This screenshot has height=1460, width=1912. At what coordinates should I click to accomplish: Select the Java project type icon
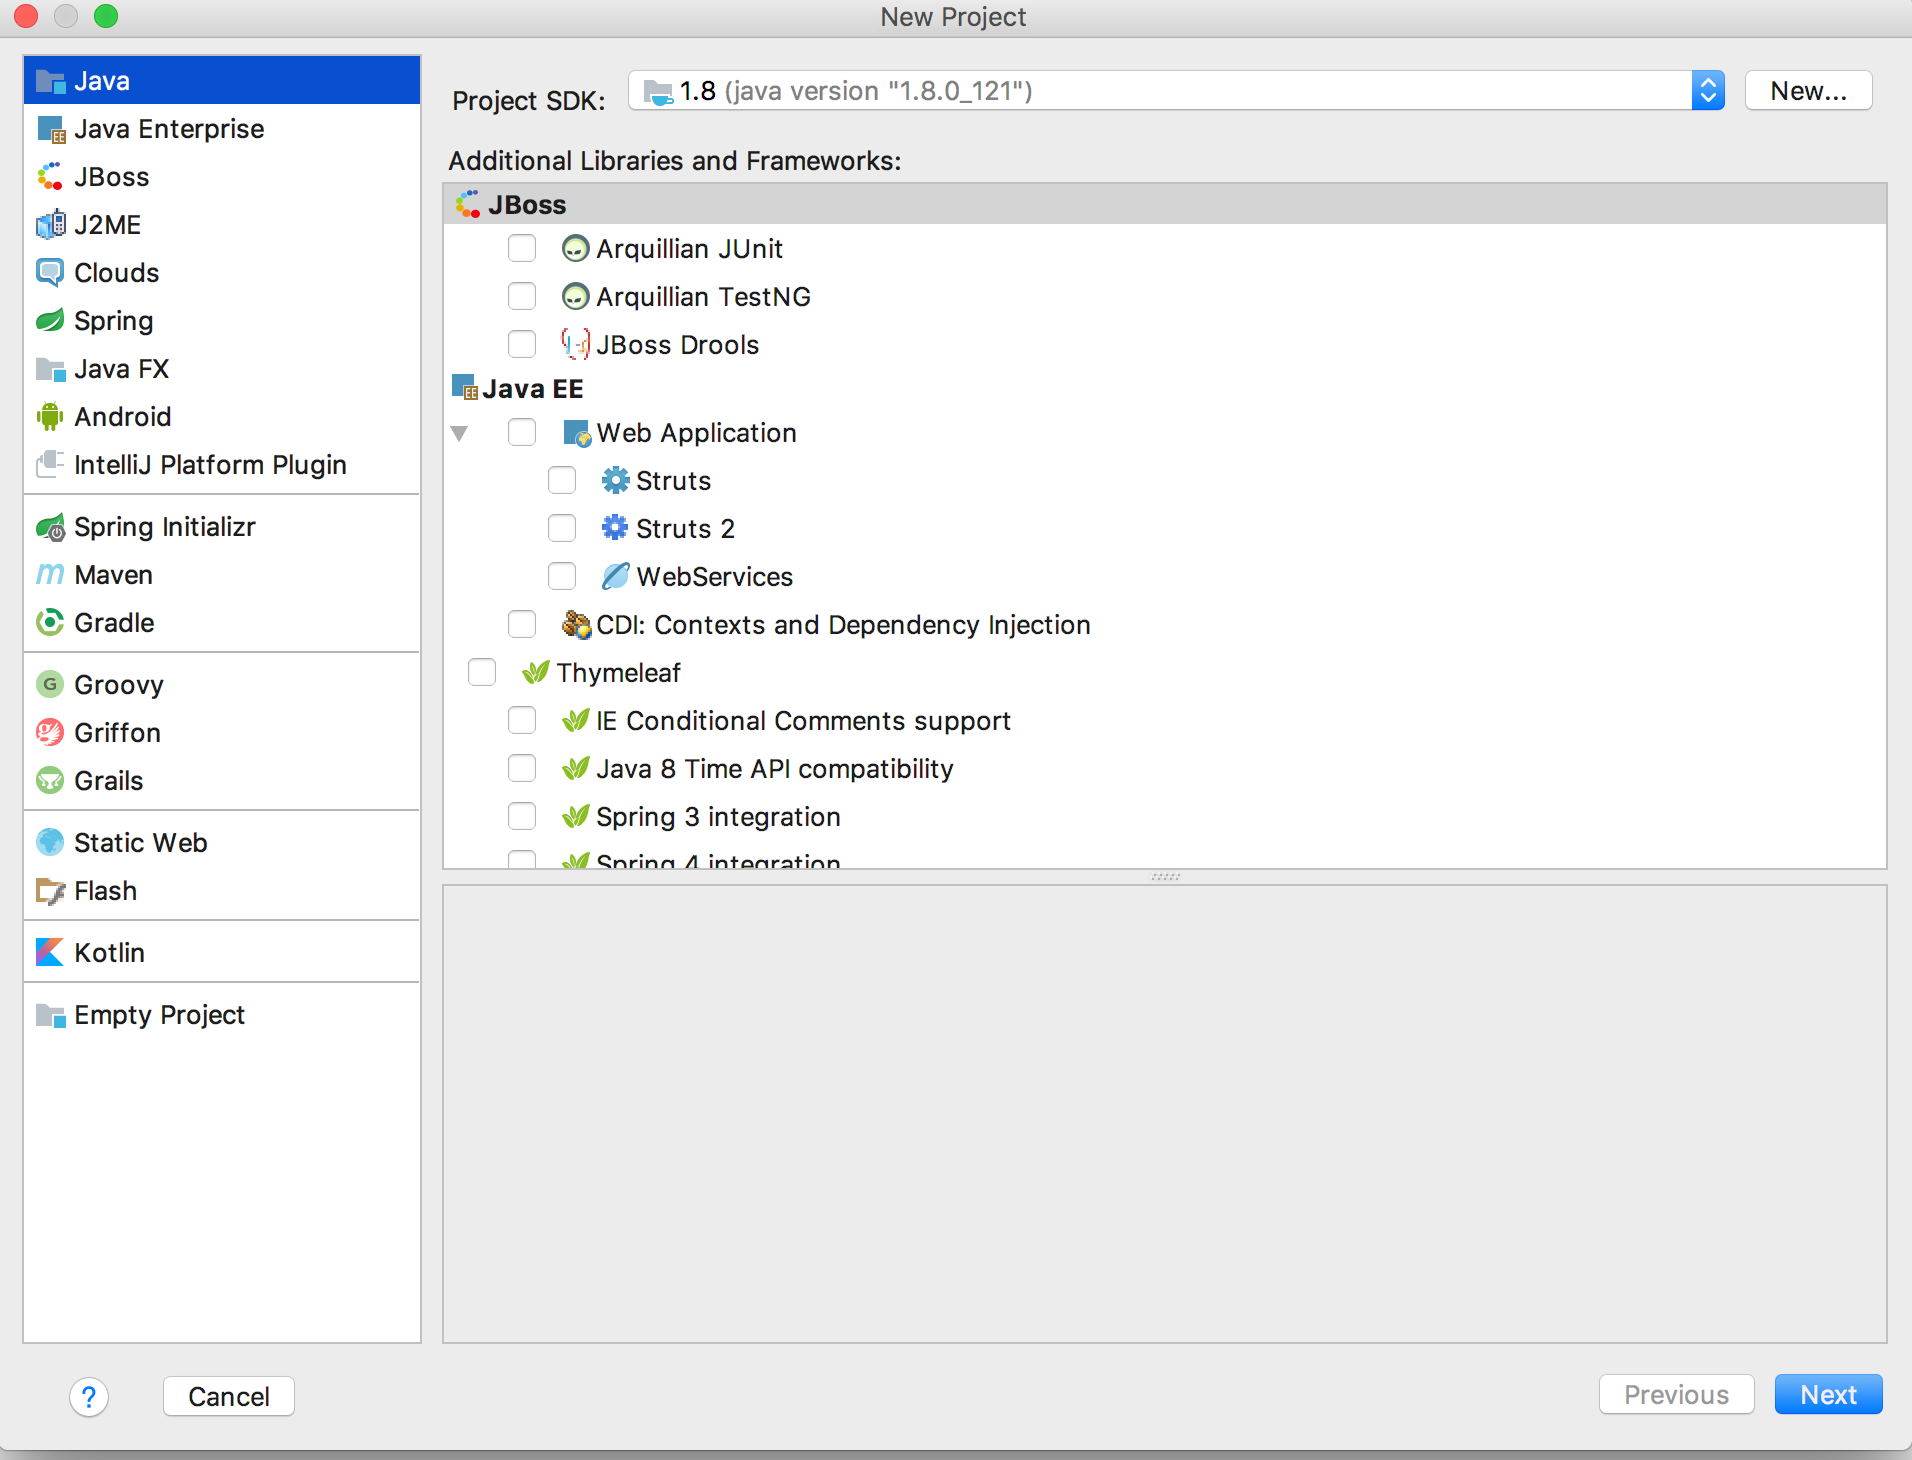50,81
